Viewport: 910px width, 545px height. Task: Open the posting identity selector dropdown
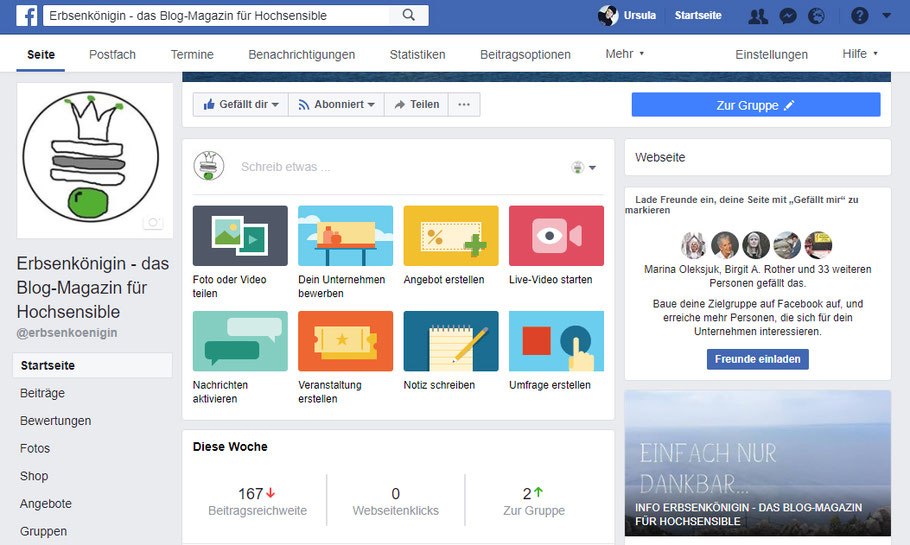click(x=584, y=167)
